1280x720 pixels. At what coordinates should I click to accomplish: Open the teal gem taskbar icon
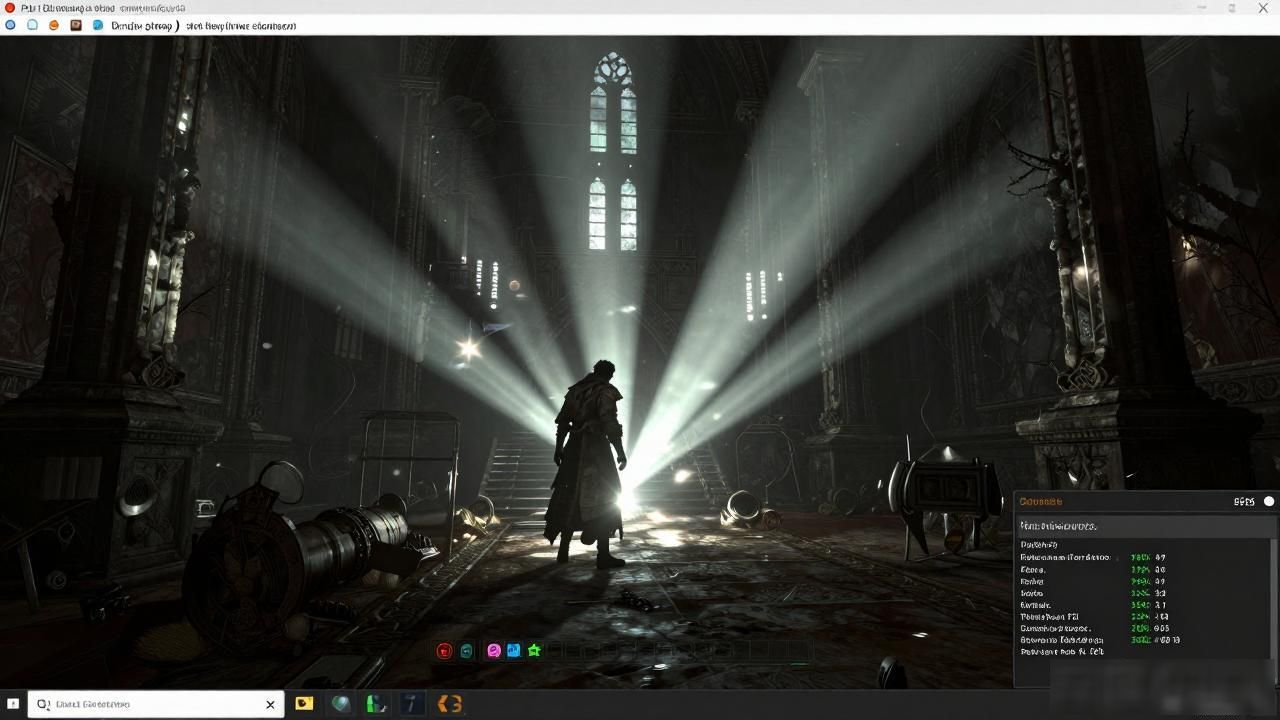click(342, 704)
